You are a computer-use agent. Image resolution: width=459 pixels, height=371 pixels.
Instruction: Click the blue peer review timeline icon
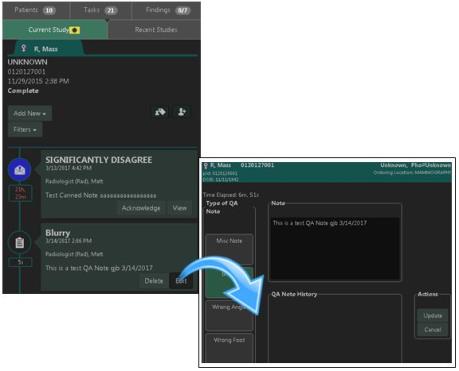tap(20, 170)
